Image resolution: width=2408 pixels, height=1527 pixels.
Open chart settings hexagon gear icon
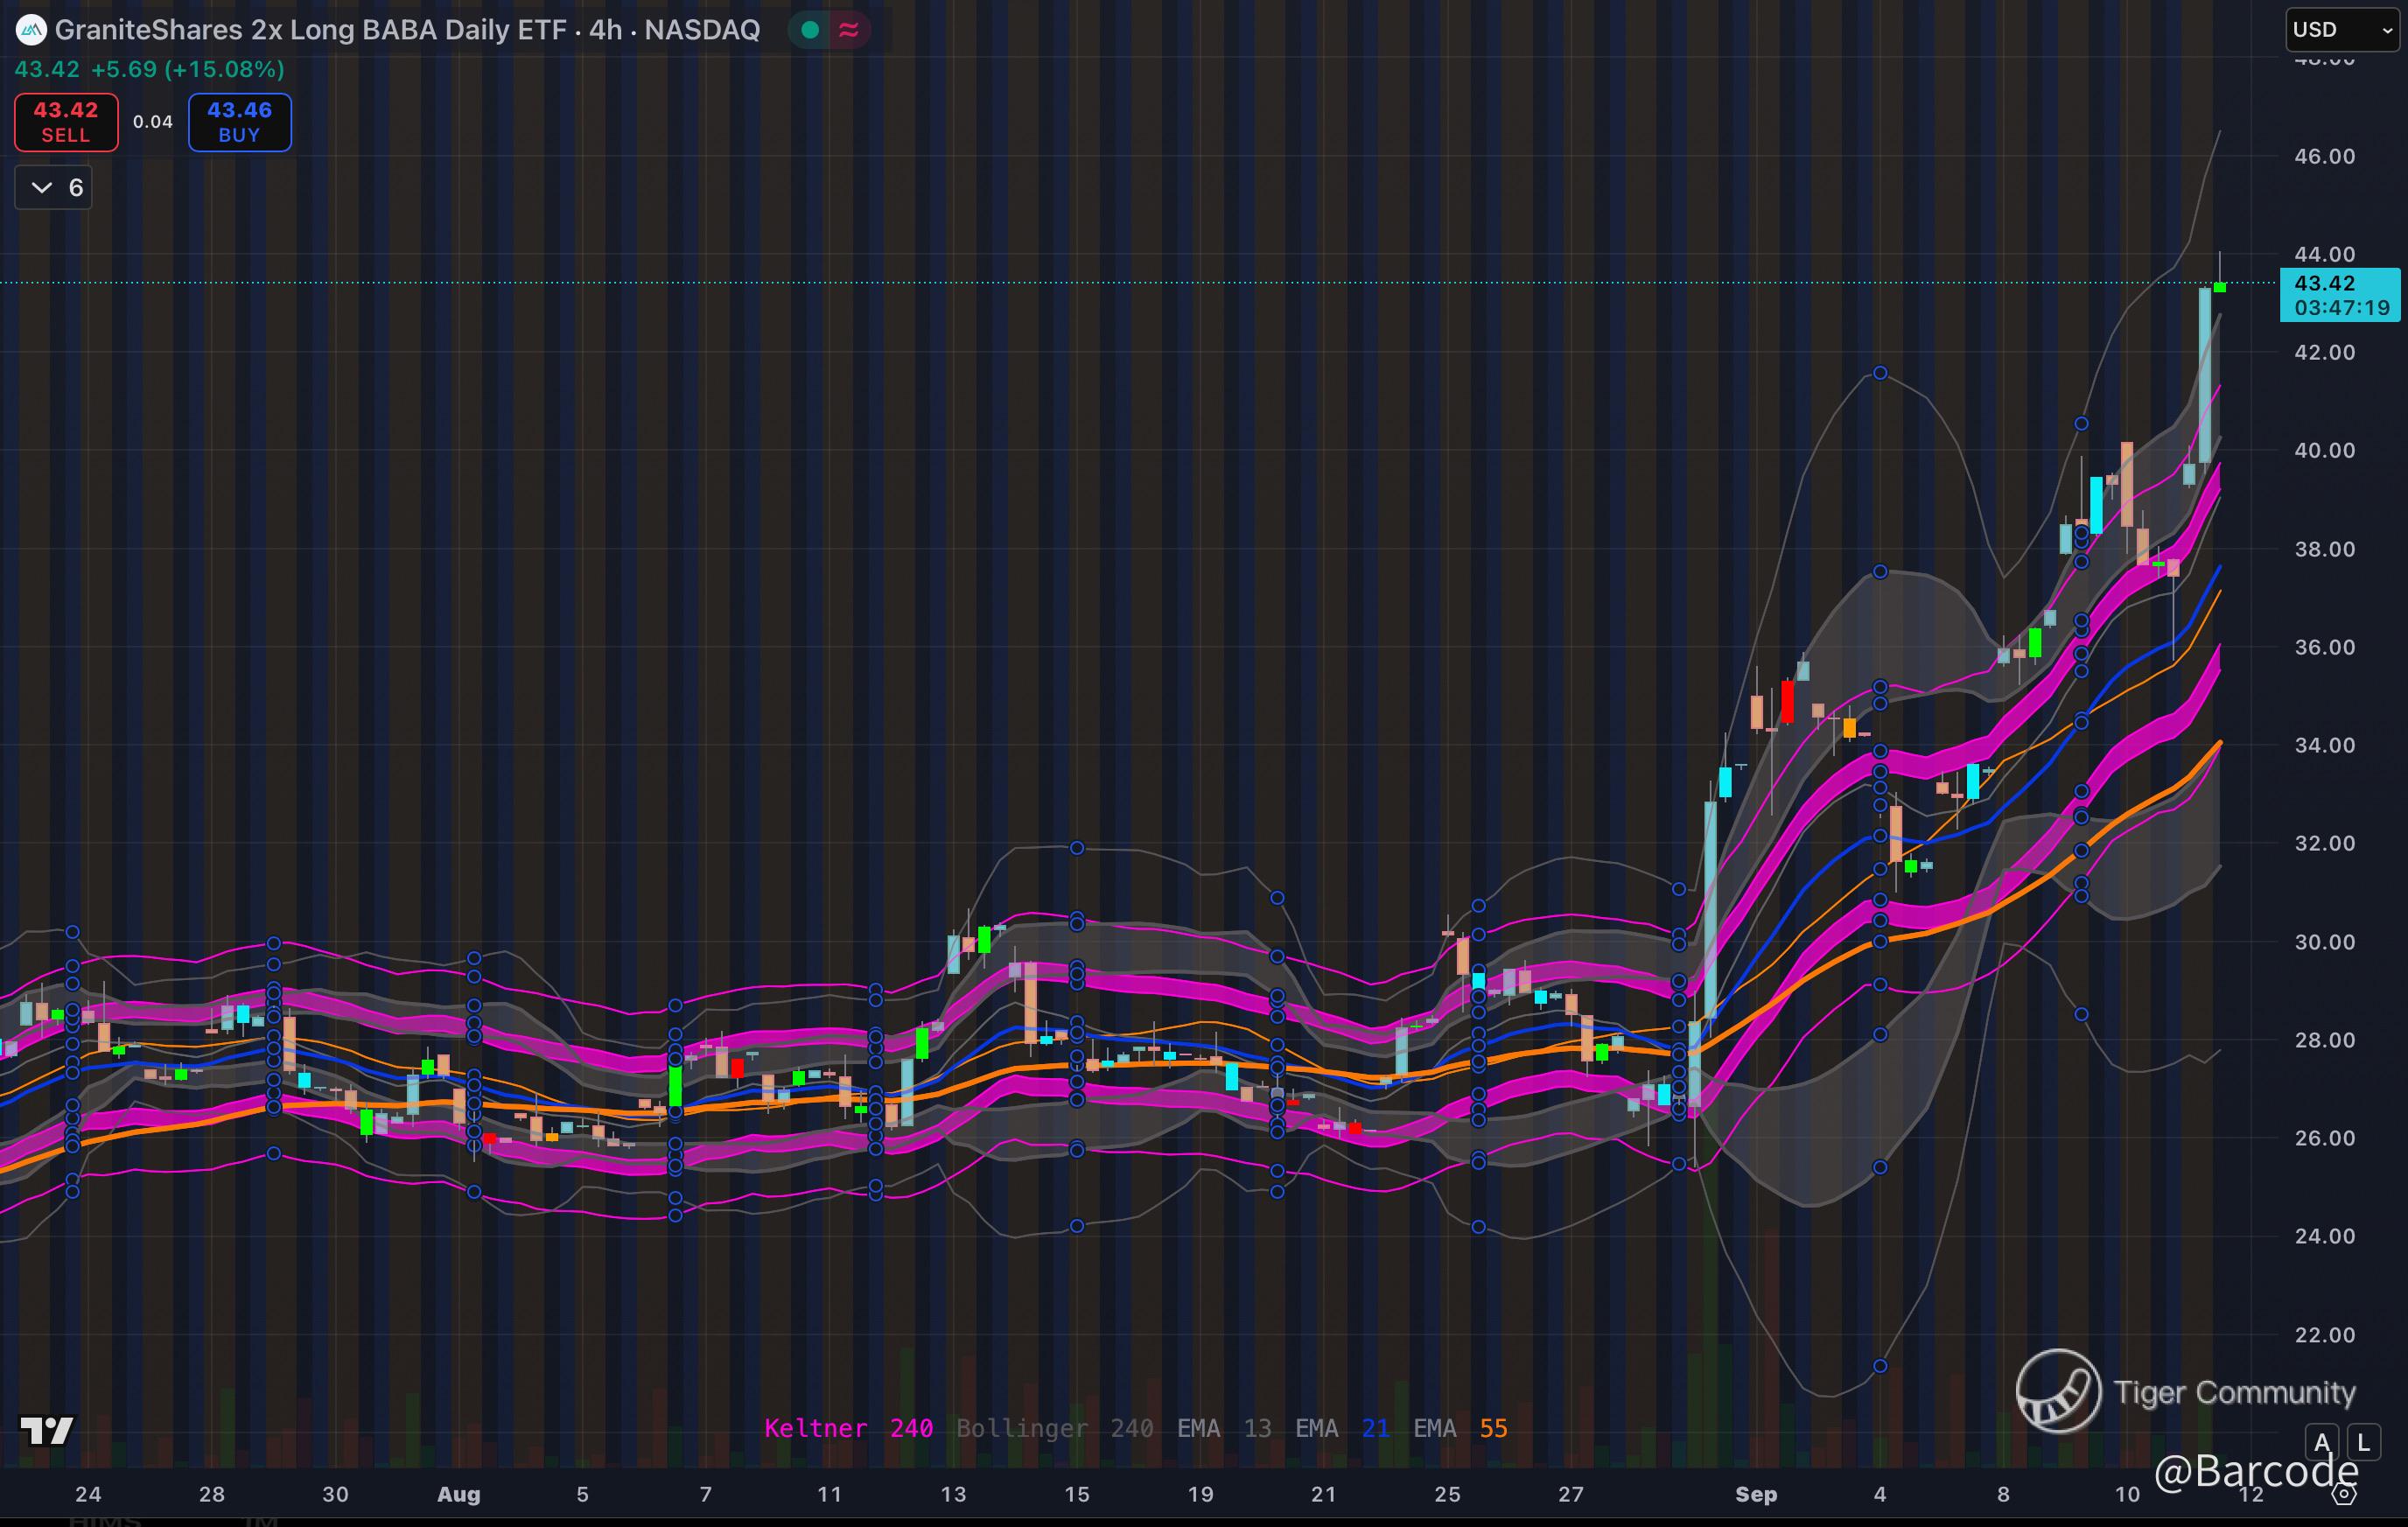click(x=2343, y=1494)
